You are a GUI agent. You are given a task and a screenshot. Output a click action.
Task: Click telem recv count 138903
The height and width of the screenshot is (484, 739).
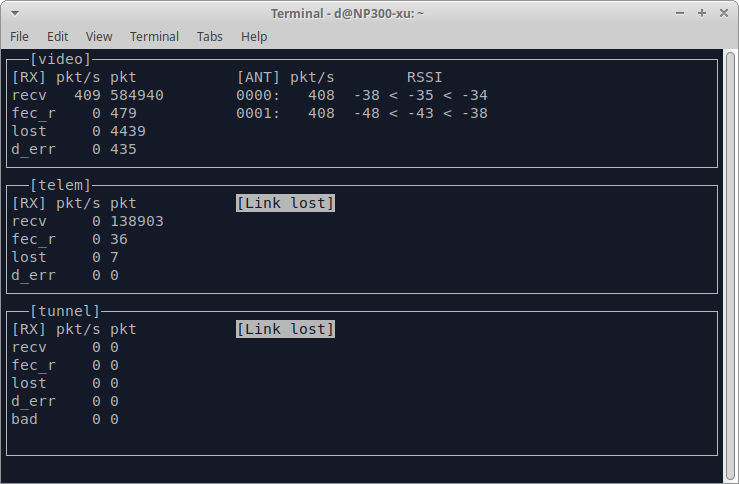click(x=137, y=221)
